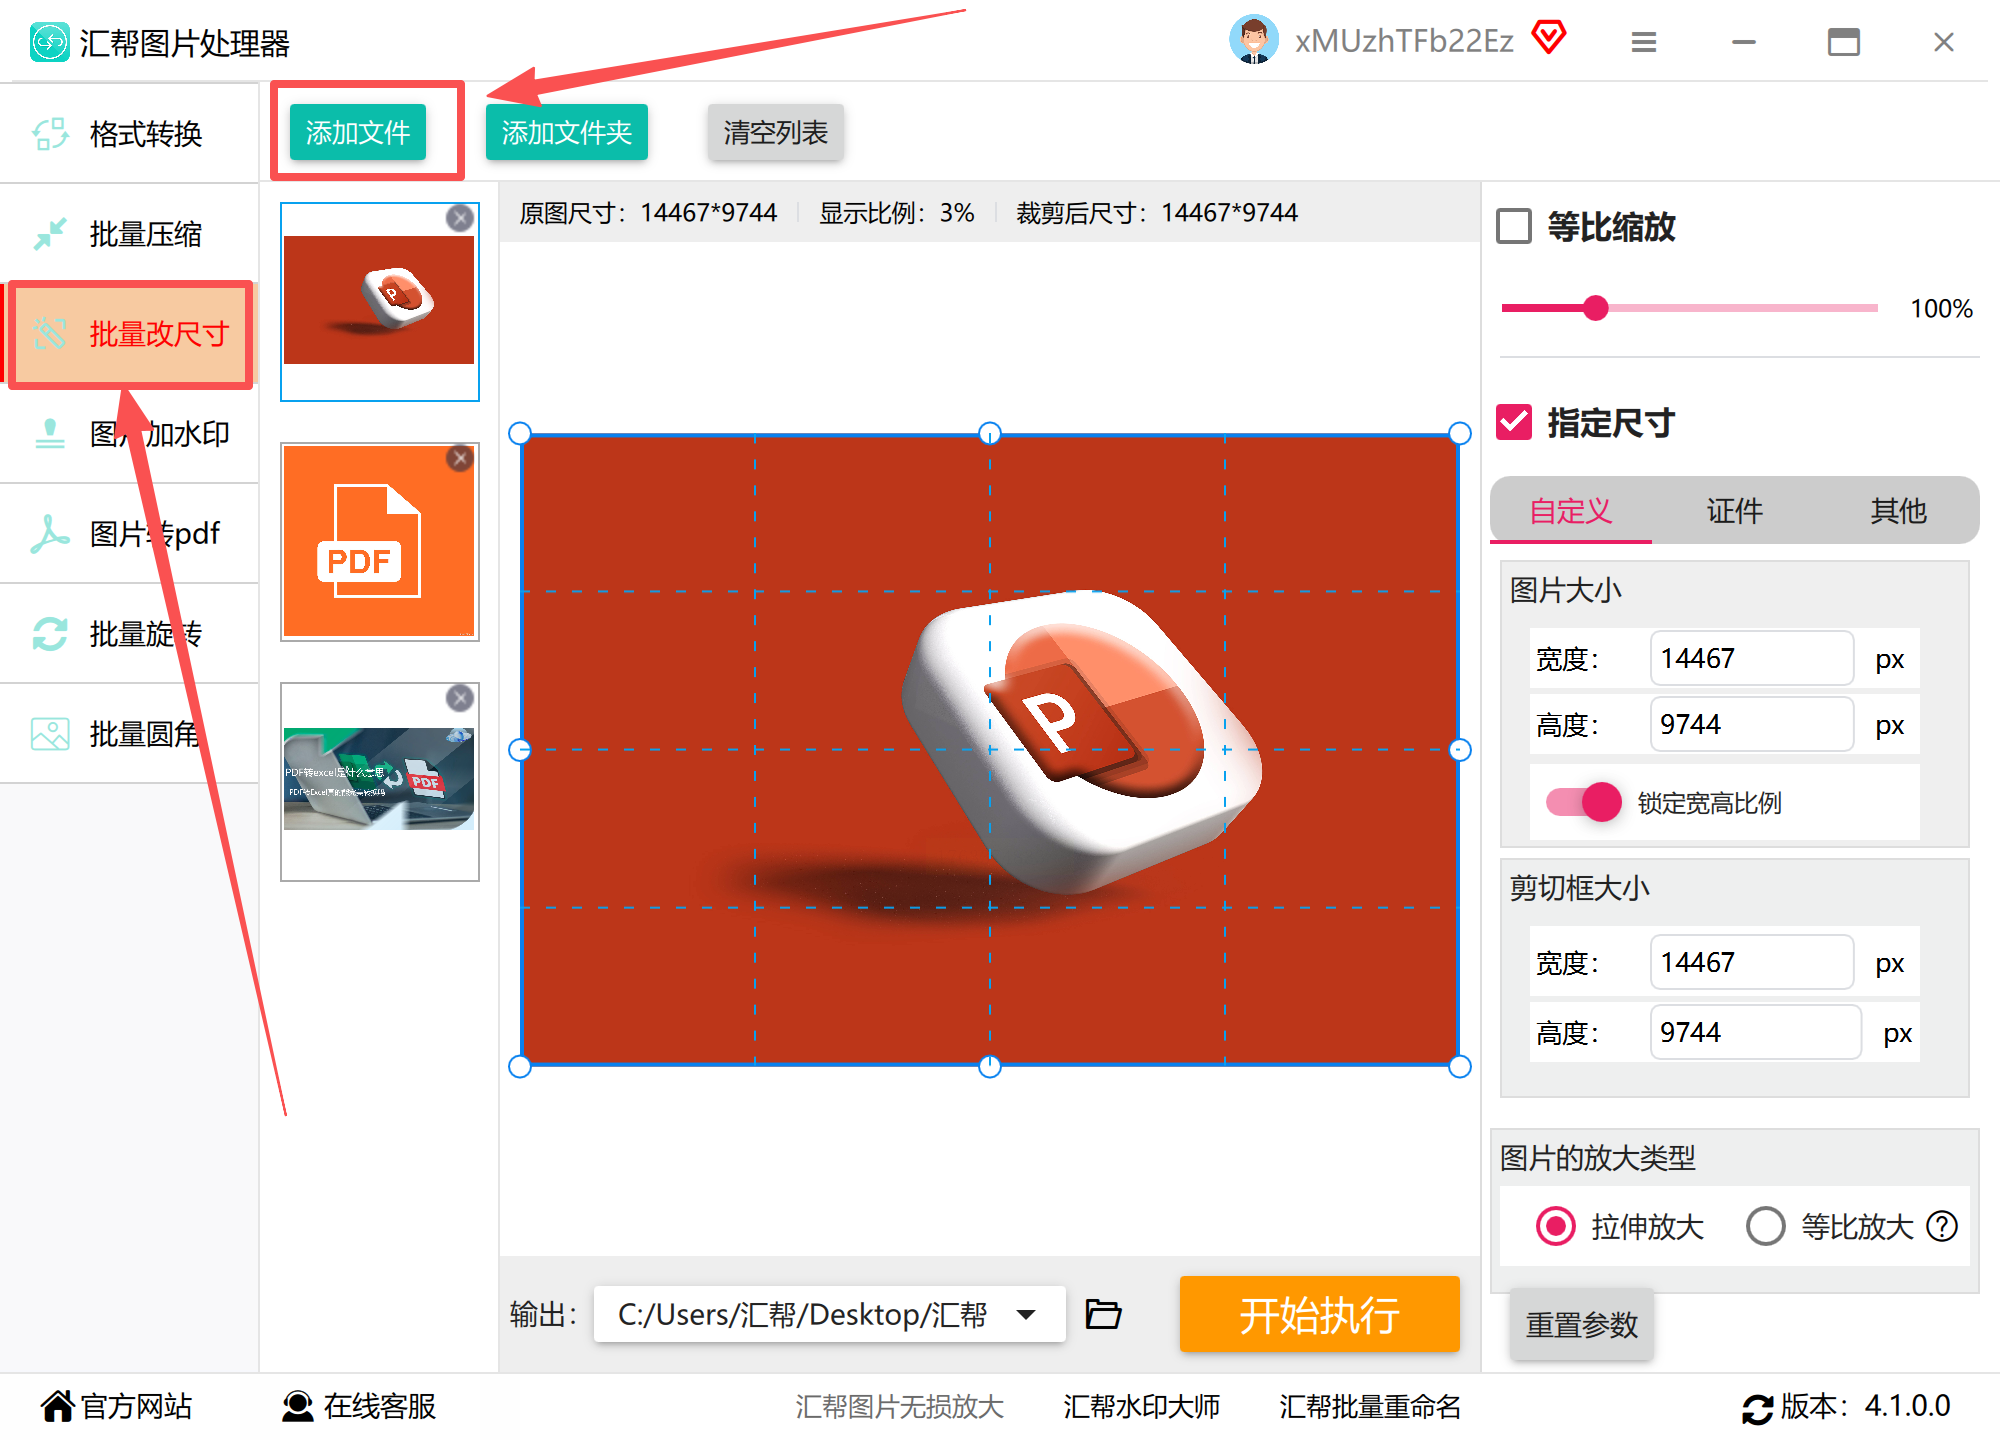Click the red VIP diamond icon
This screenshot has width=2000, height=1440.
[1548, 38]
